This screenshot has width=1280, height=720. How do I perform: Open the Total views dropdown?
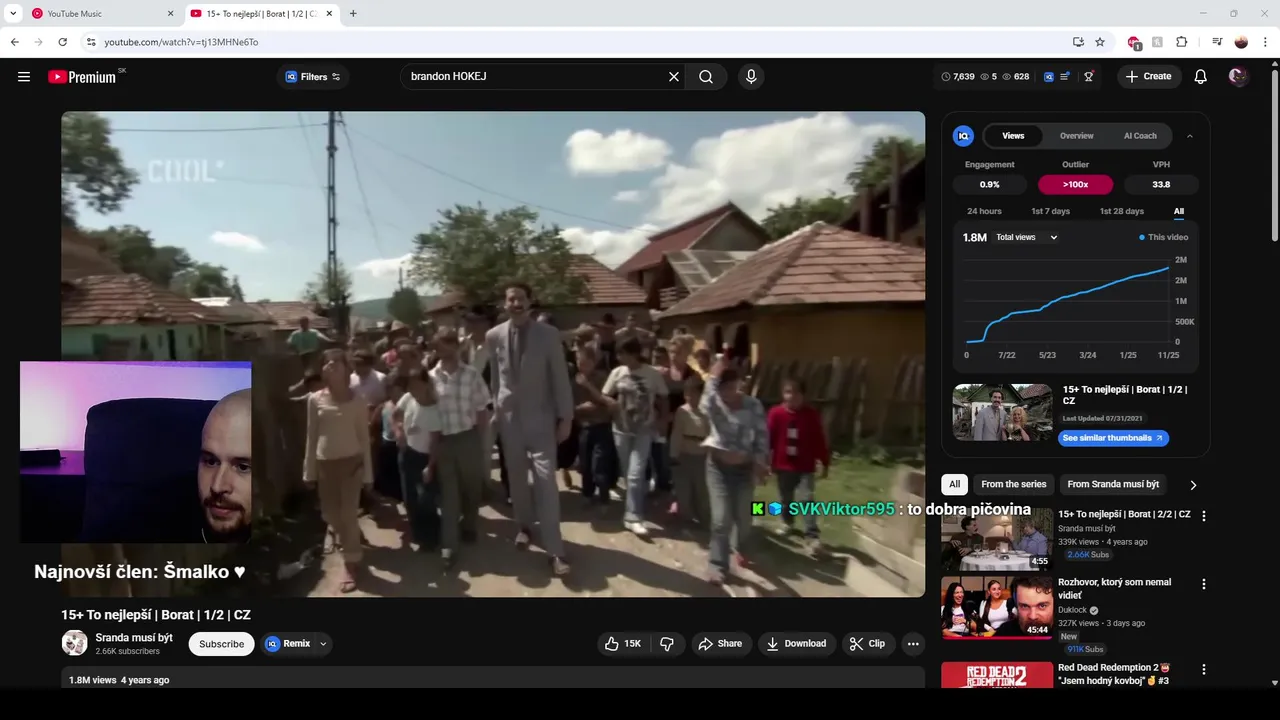tap(1027, 237)
